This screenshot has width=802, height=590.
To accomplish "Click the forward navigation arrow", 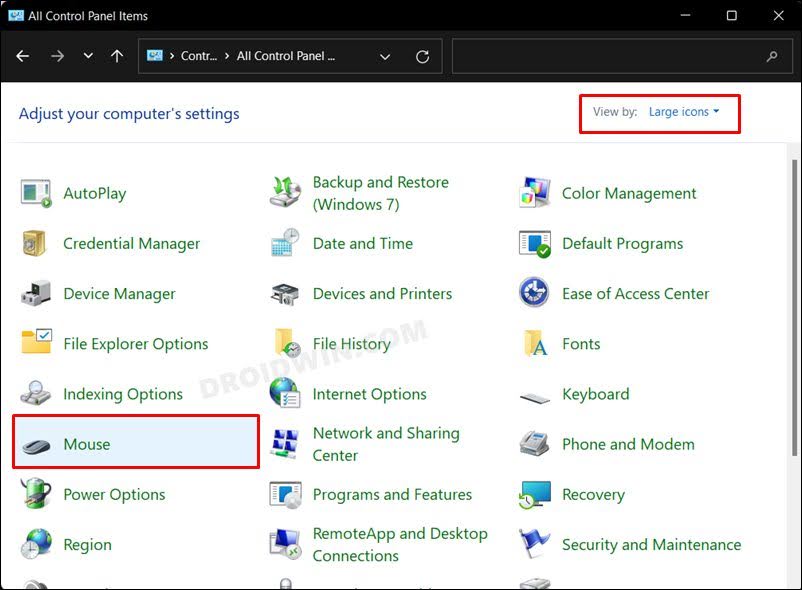I will pyautogui.click(x=57, y=56).
